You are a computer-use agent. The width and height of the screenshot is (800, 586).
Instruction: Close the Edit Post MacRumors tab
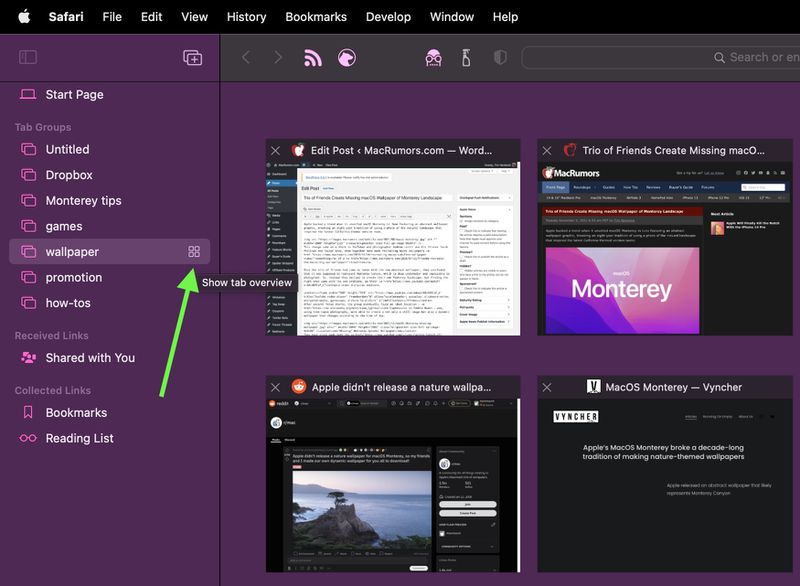coord(276,151)
